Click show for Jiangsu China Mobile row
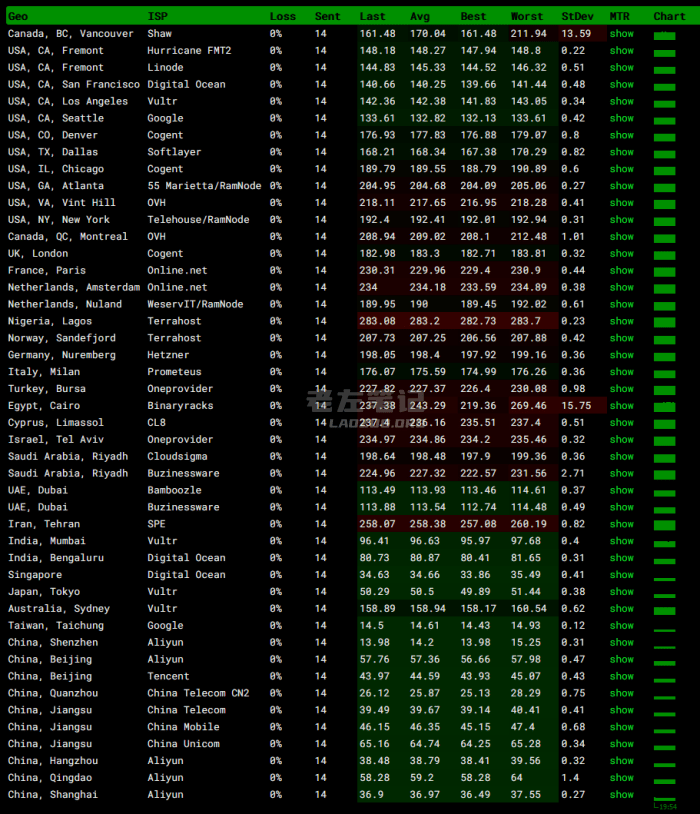This screenshot has height=814, width=700. 622,727
